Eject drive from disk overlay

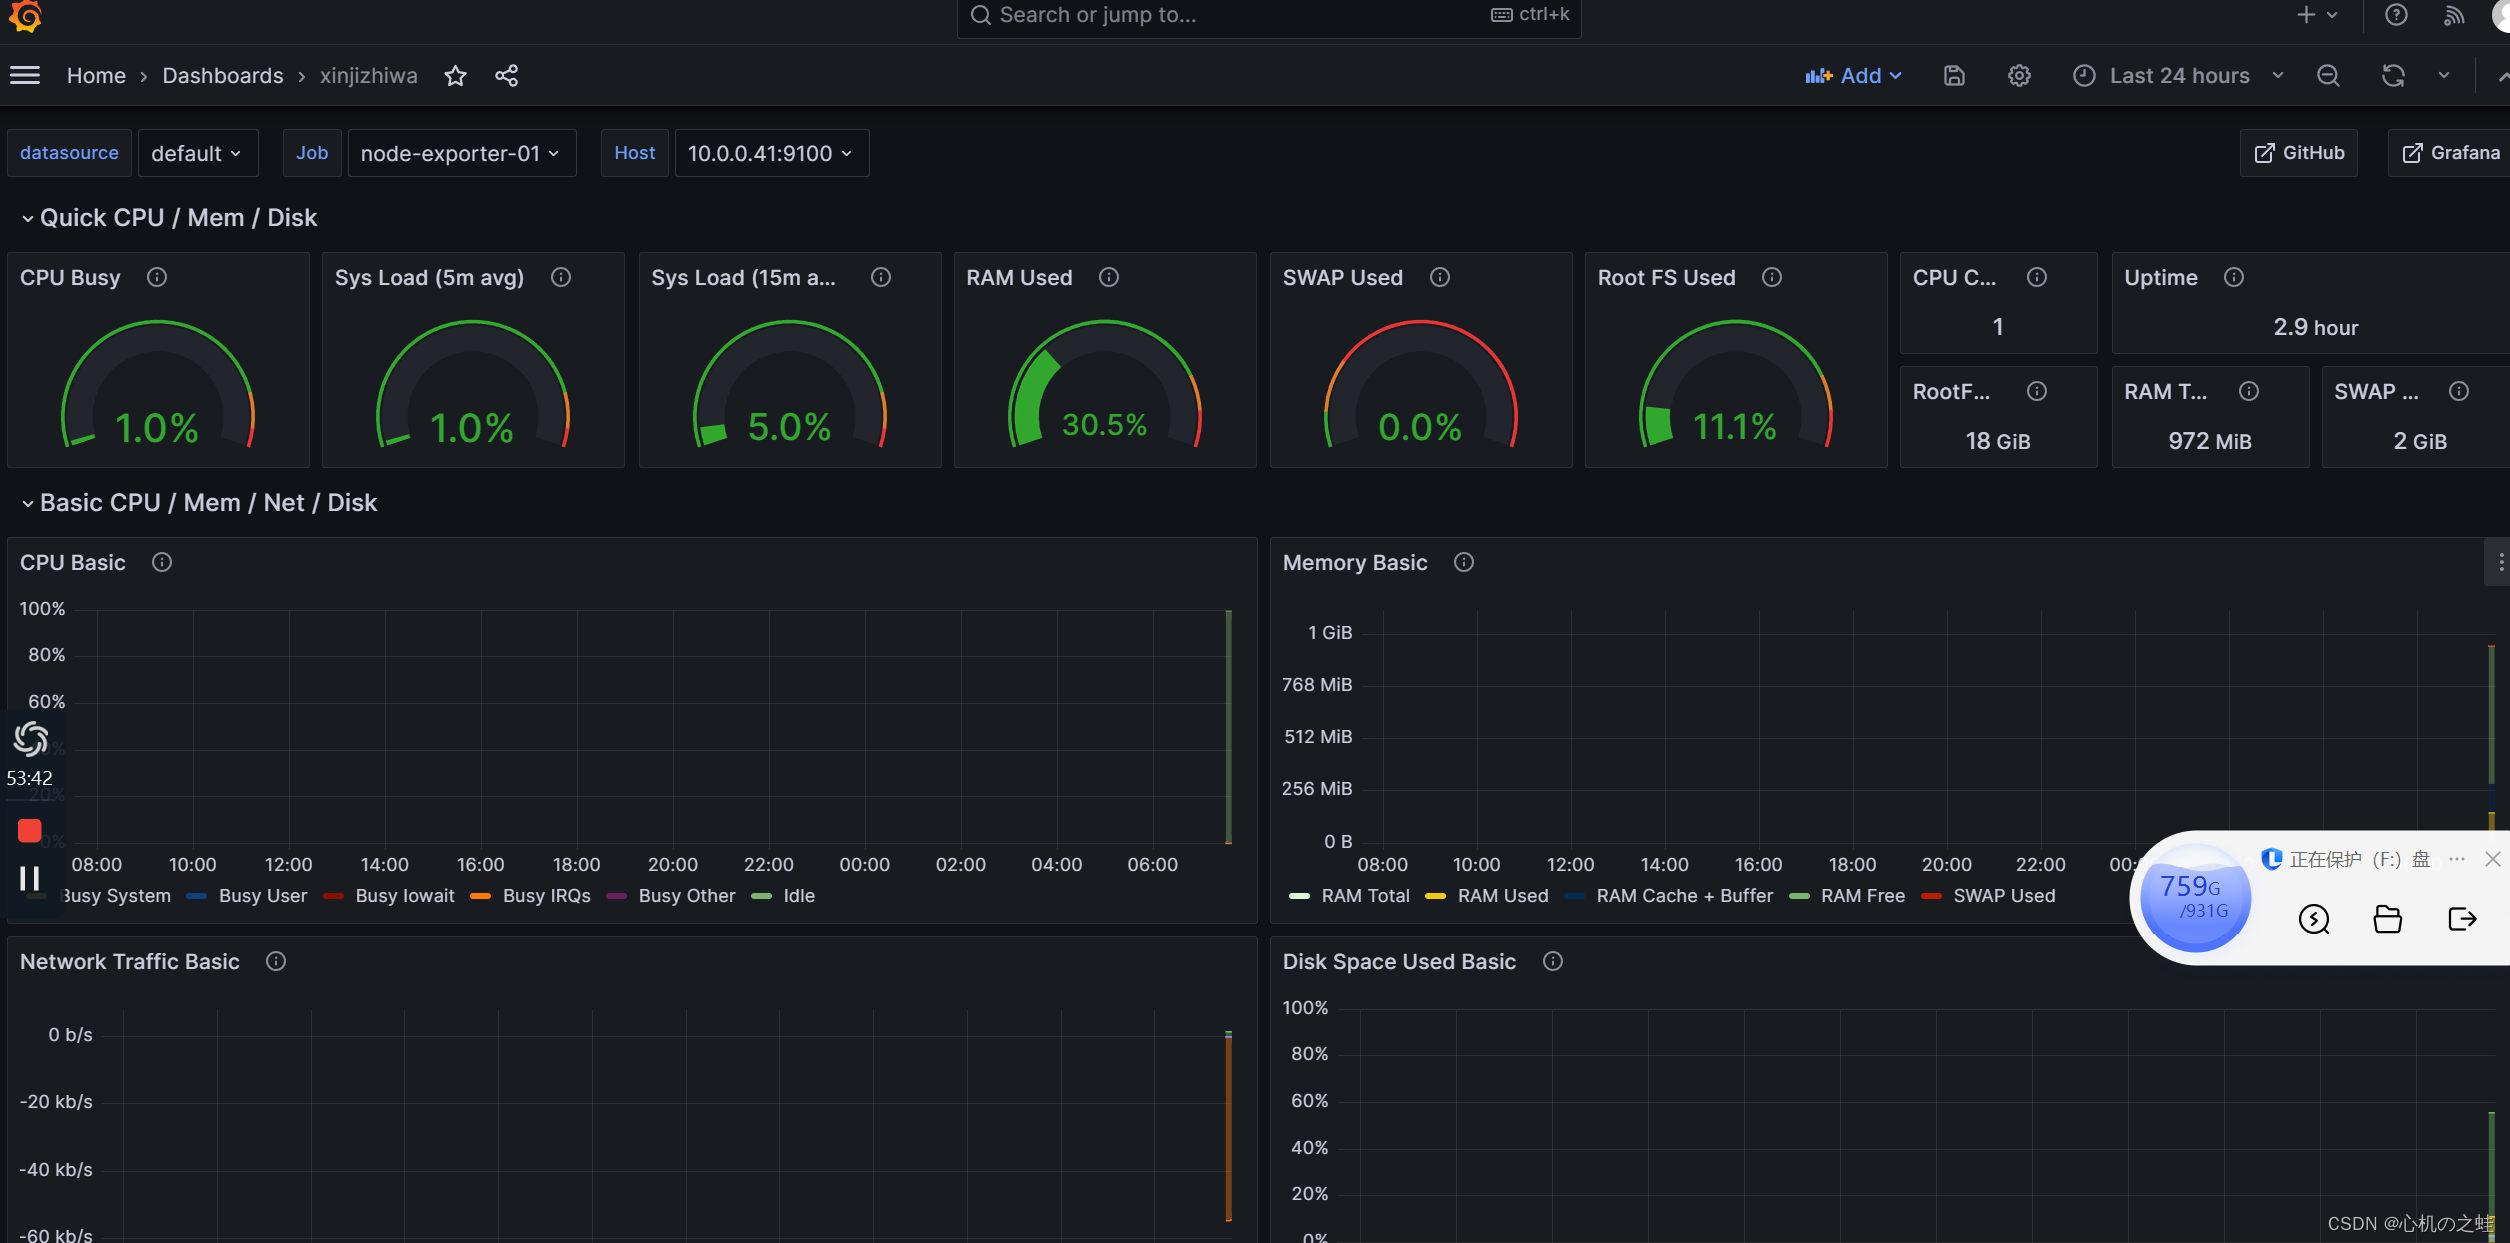point(2462,918)
